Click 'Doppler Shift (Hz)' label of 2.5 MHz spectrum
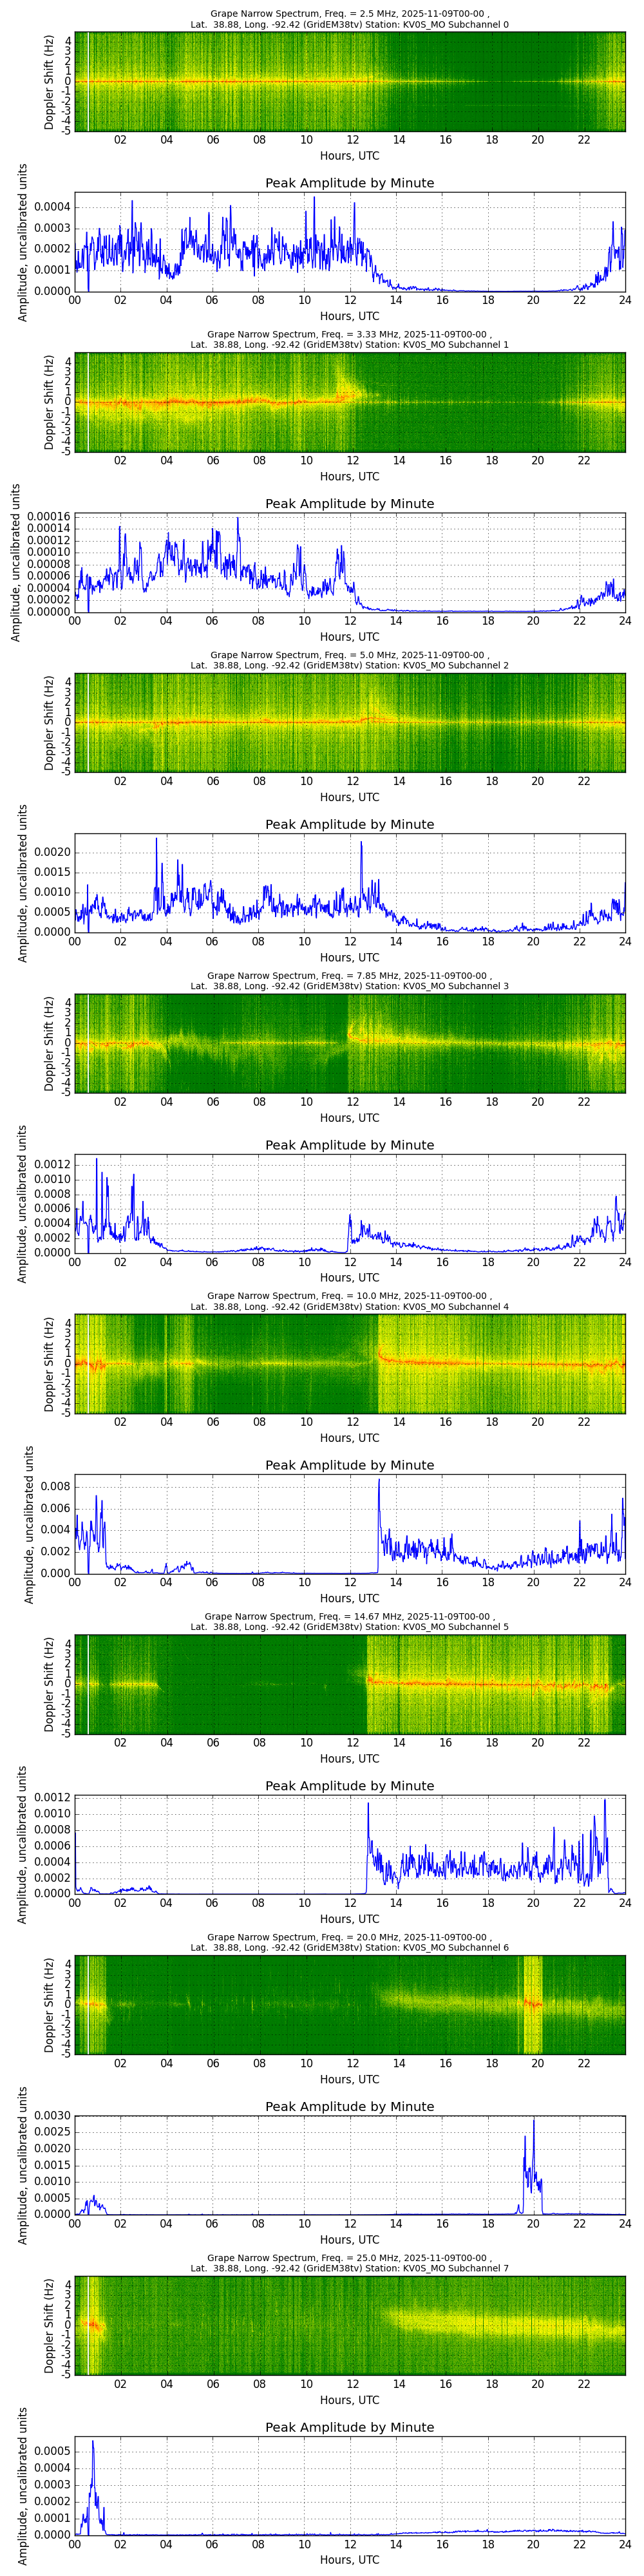 tap(50, 81)
